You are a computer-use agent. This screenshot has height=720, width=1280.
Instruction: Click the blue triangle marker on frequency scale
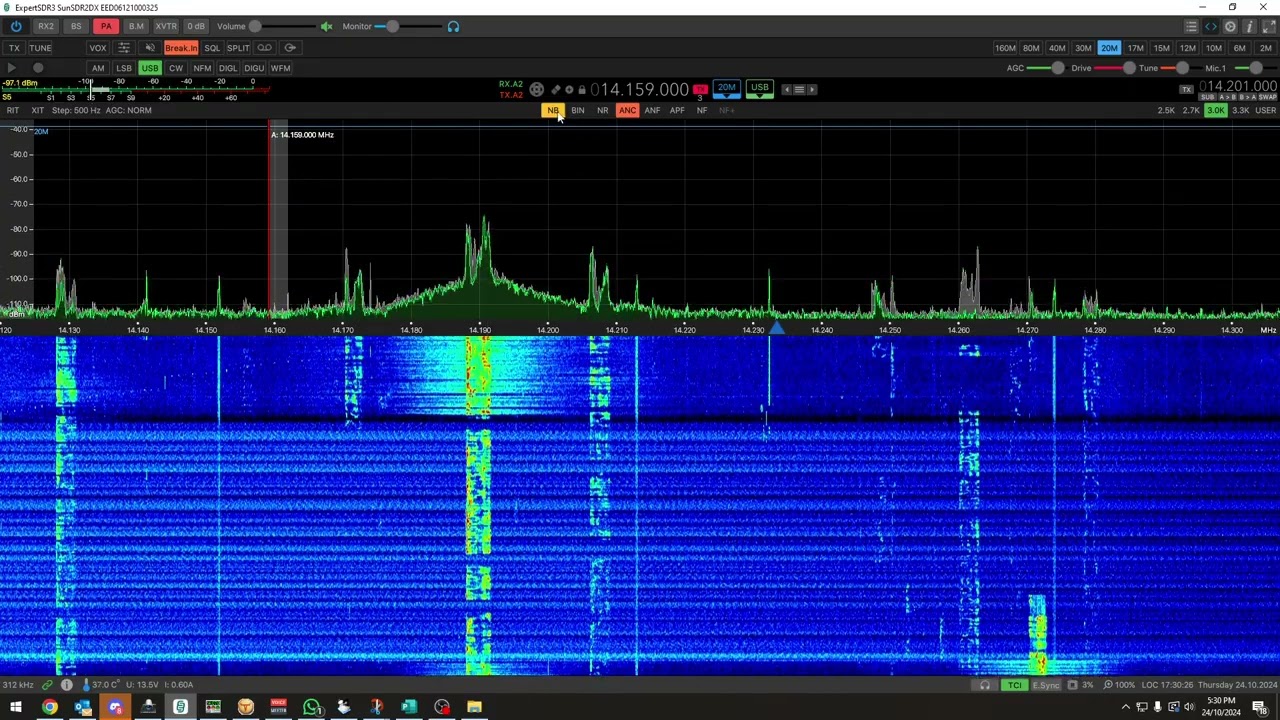pos(777,328)
